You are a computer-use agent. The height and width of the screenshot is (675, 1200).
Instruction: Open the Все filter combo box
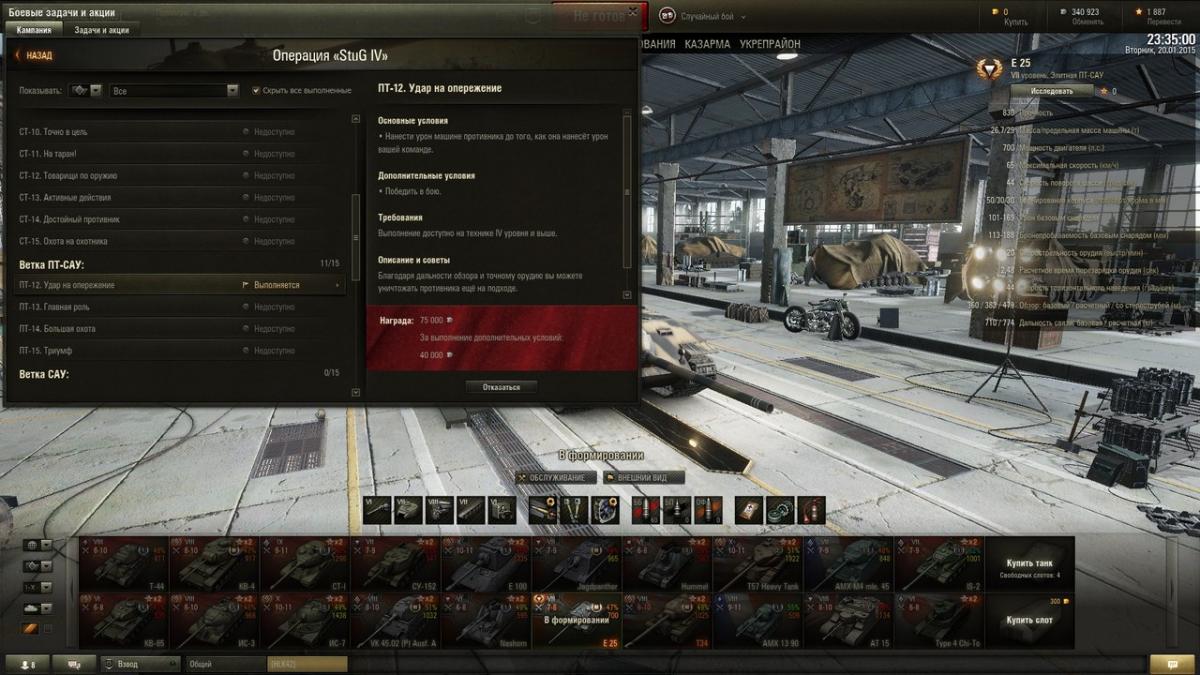pyautogui.click(x=174, y=90)
